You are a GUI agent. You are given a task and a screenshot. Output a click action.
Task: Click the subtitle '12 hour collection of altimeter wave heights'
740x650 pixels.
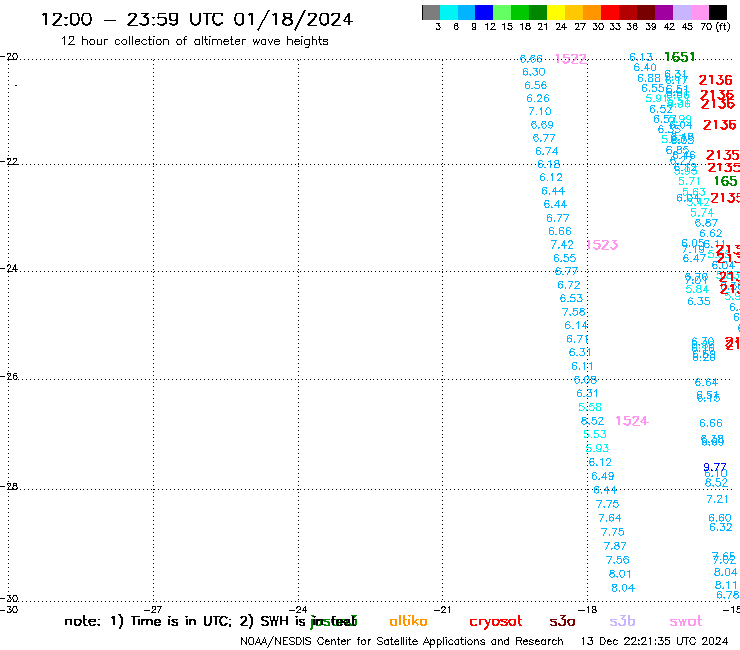coord(194,41)
